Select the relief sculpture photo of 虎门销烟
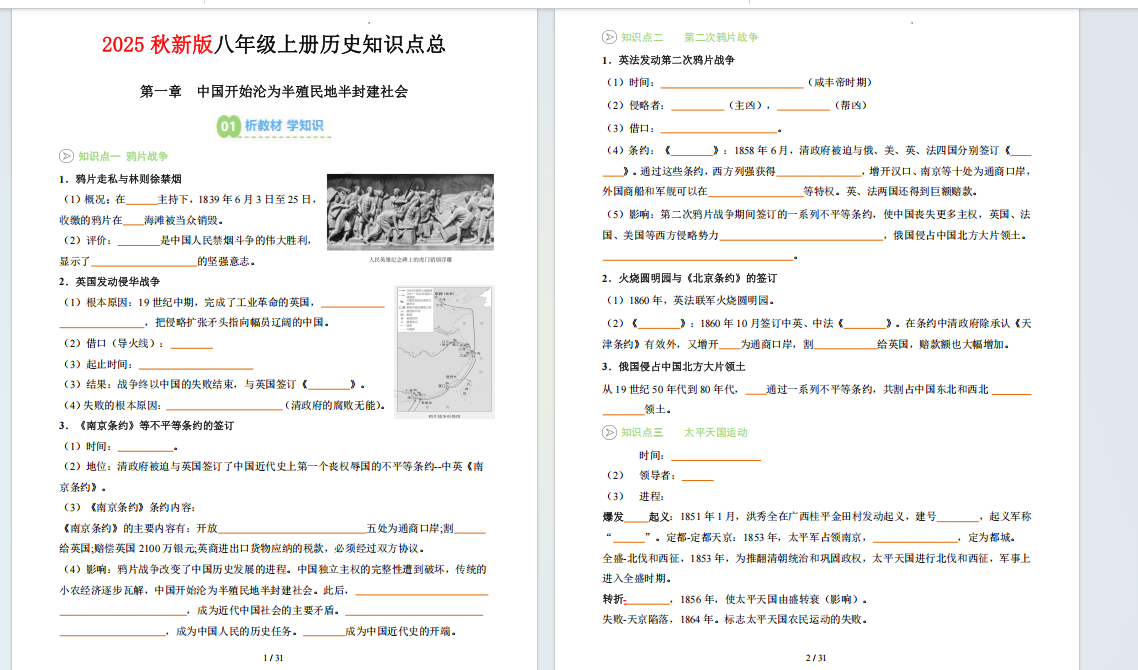 pyautogui.click(x=410, y=212)
